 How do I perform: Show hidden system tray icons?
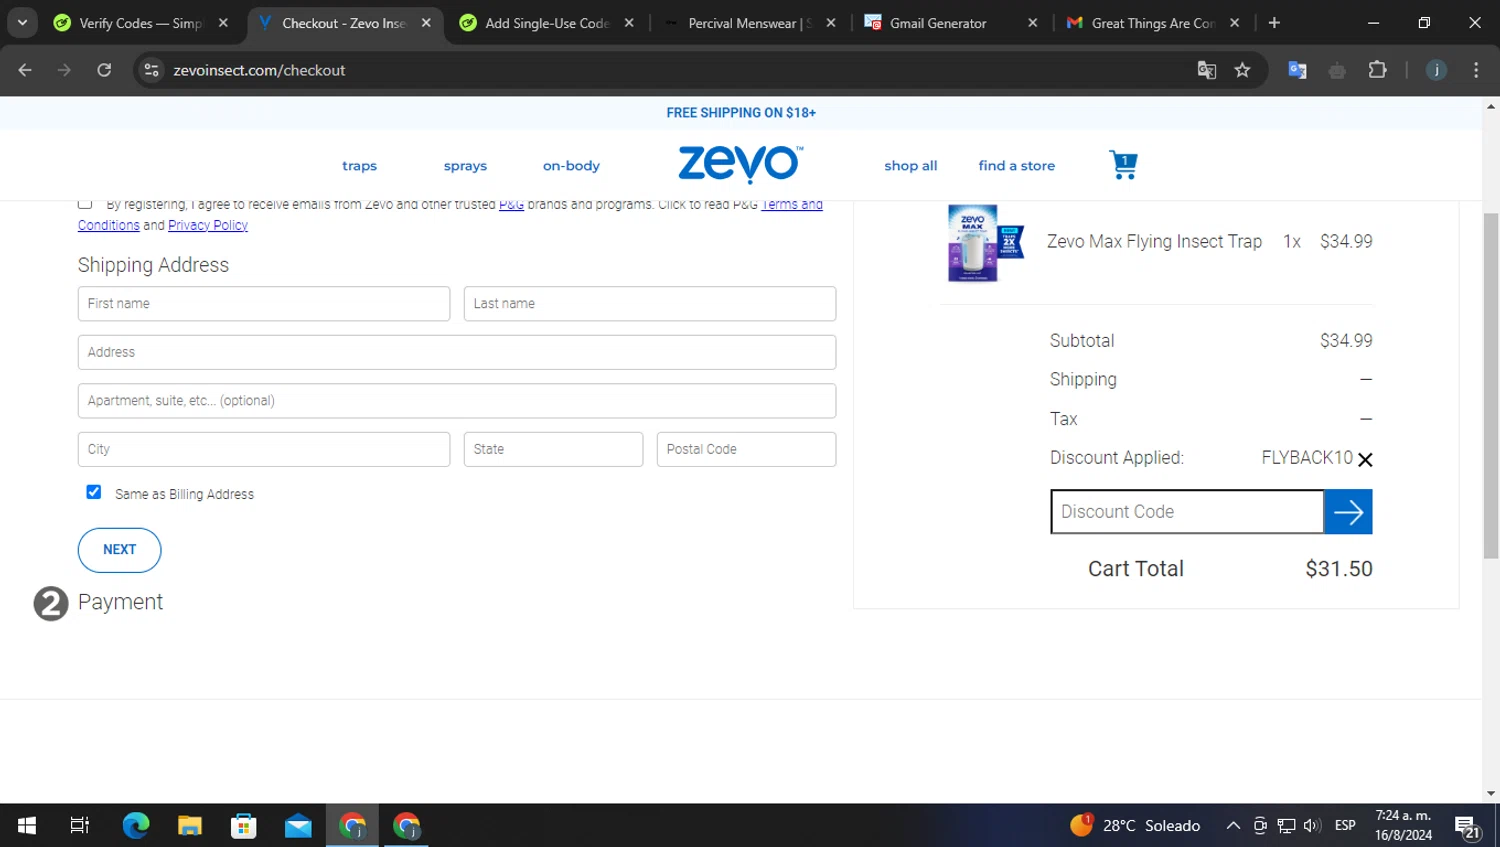click(1233, 825)
